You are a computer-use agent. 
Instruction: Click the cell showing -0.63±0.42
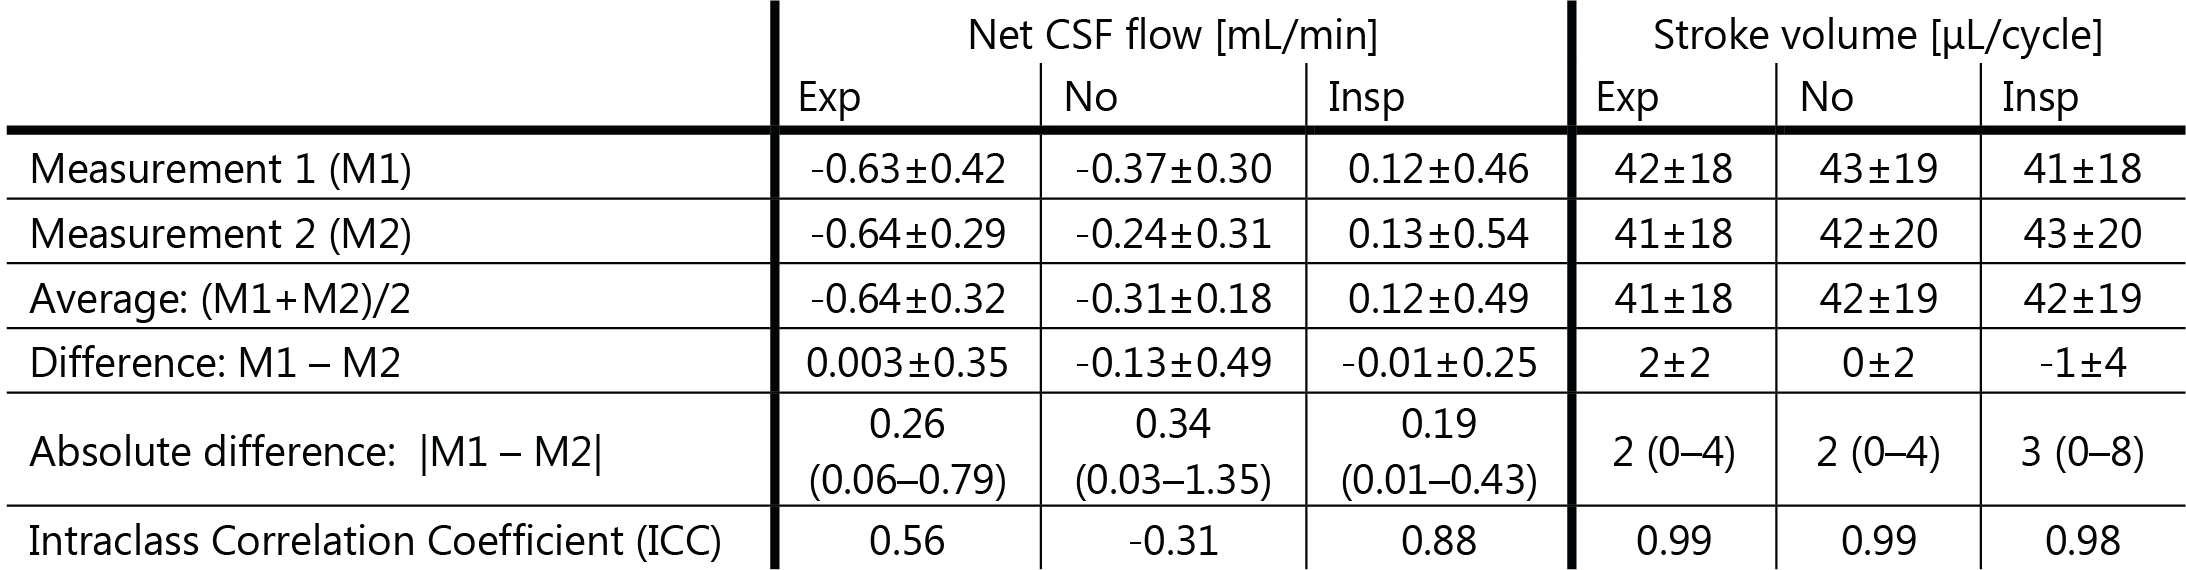point(907,169)
